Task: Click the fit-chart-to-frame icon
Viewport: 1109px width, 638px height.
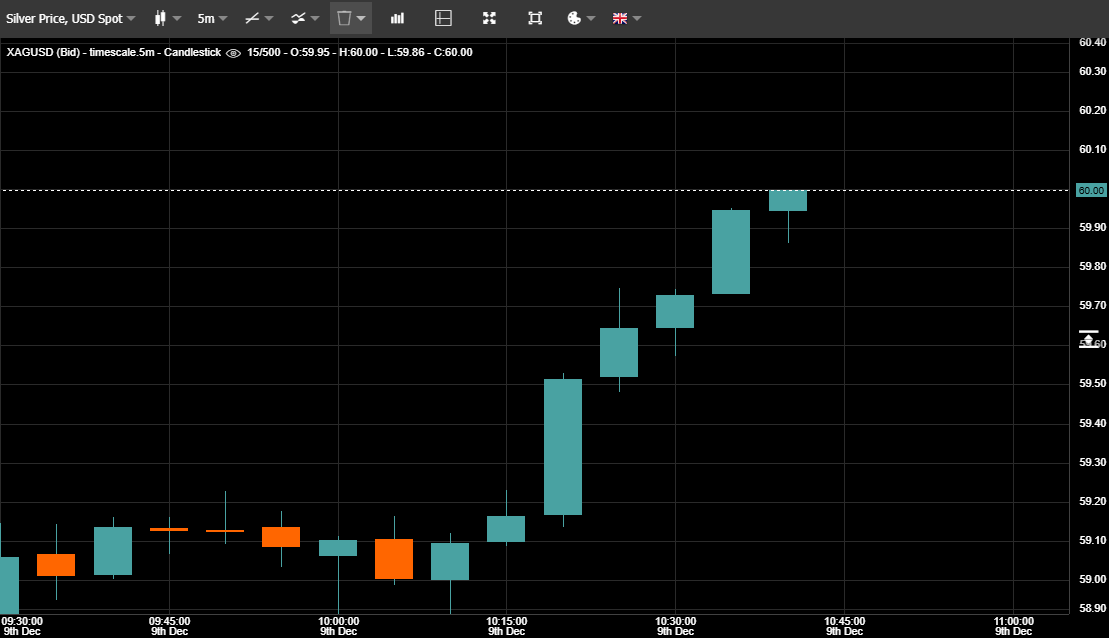Action: [535, 18]
